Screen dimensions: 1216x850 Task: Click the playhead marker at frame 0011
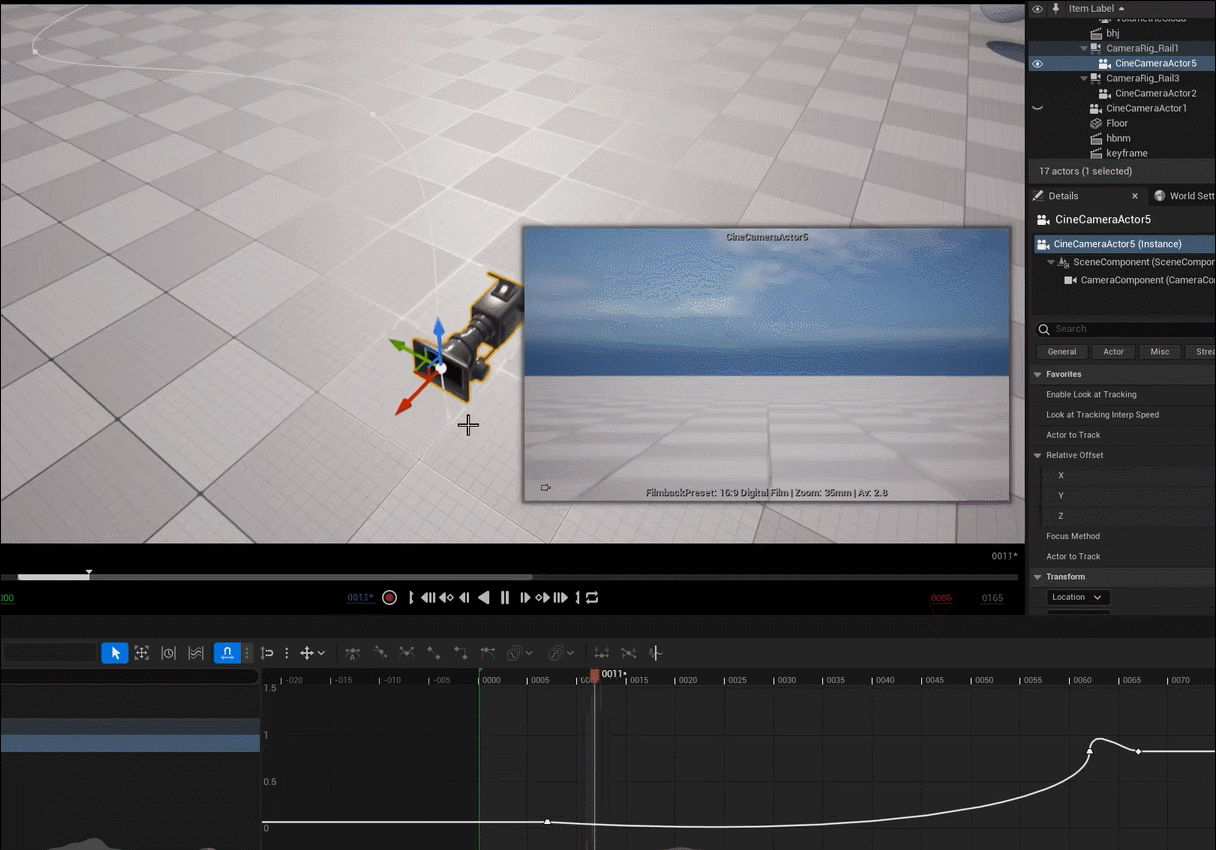(x=594, y=676)
